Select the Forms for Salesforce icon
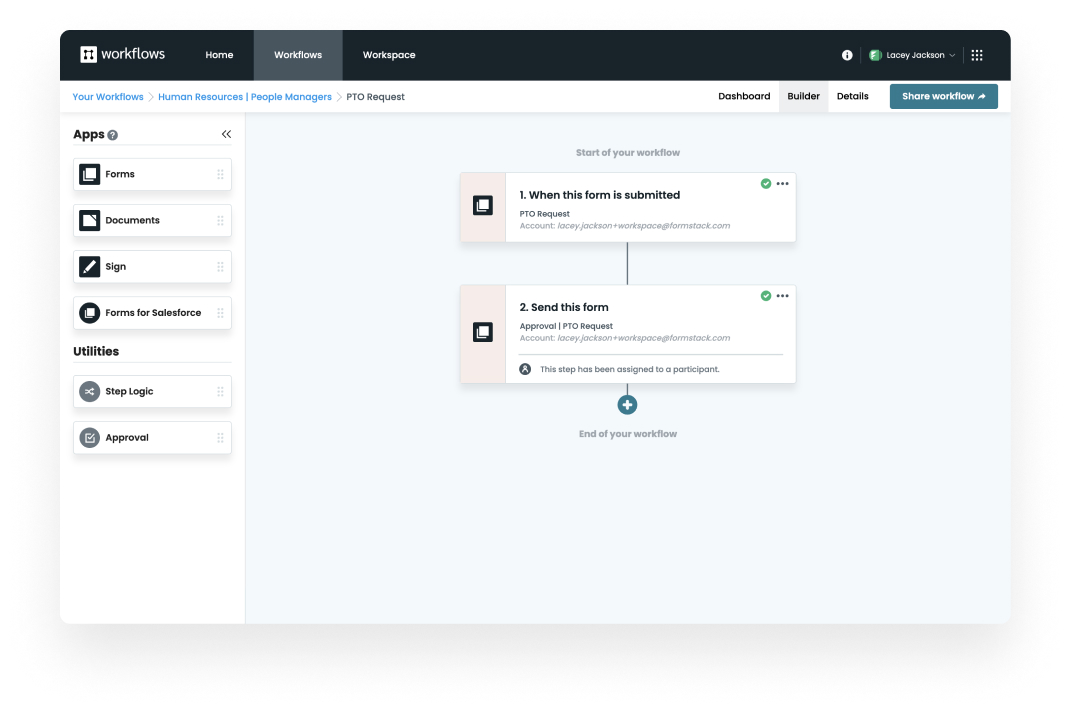 89,313
